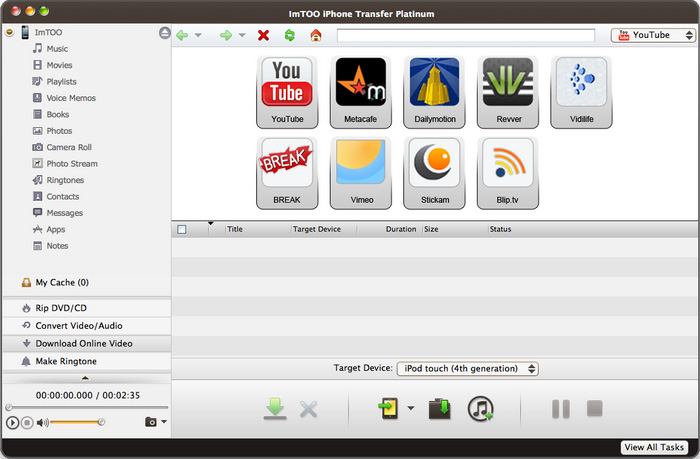Go forward with the green right arrow
The image size is (700, 459).
tap(226, 35)
